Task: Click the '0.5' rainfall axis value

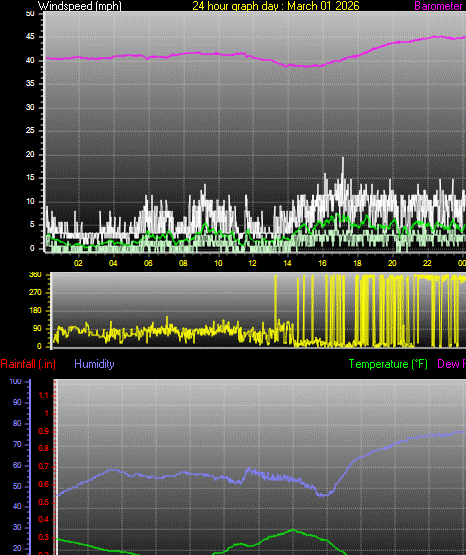Action: point(44,503)
